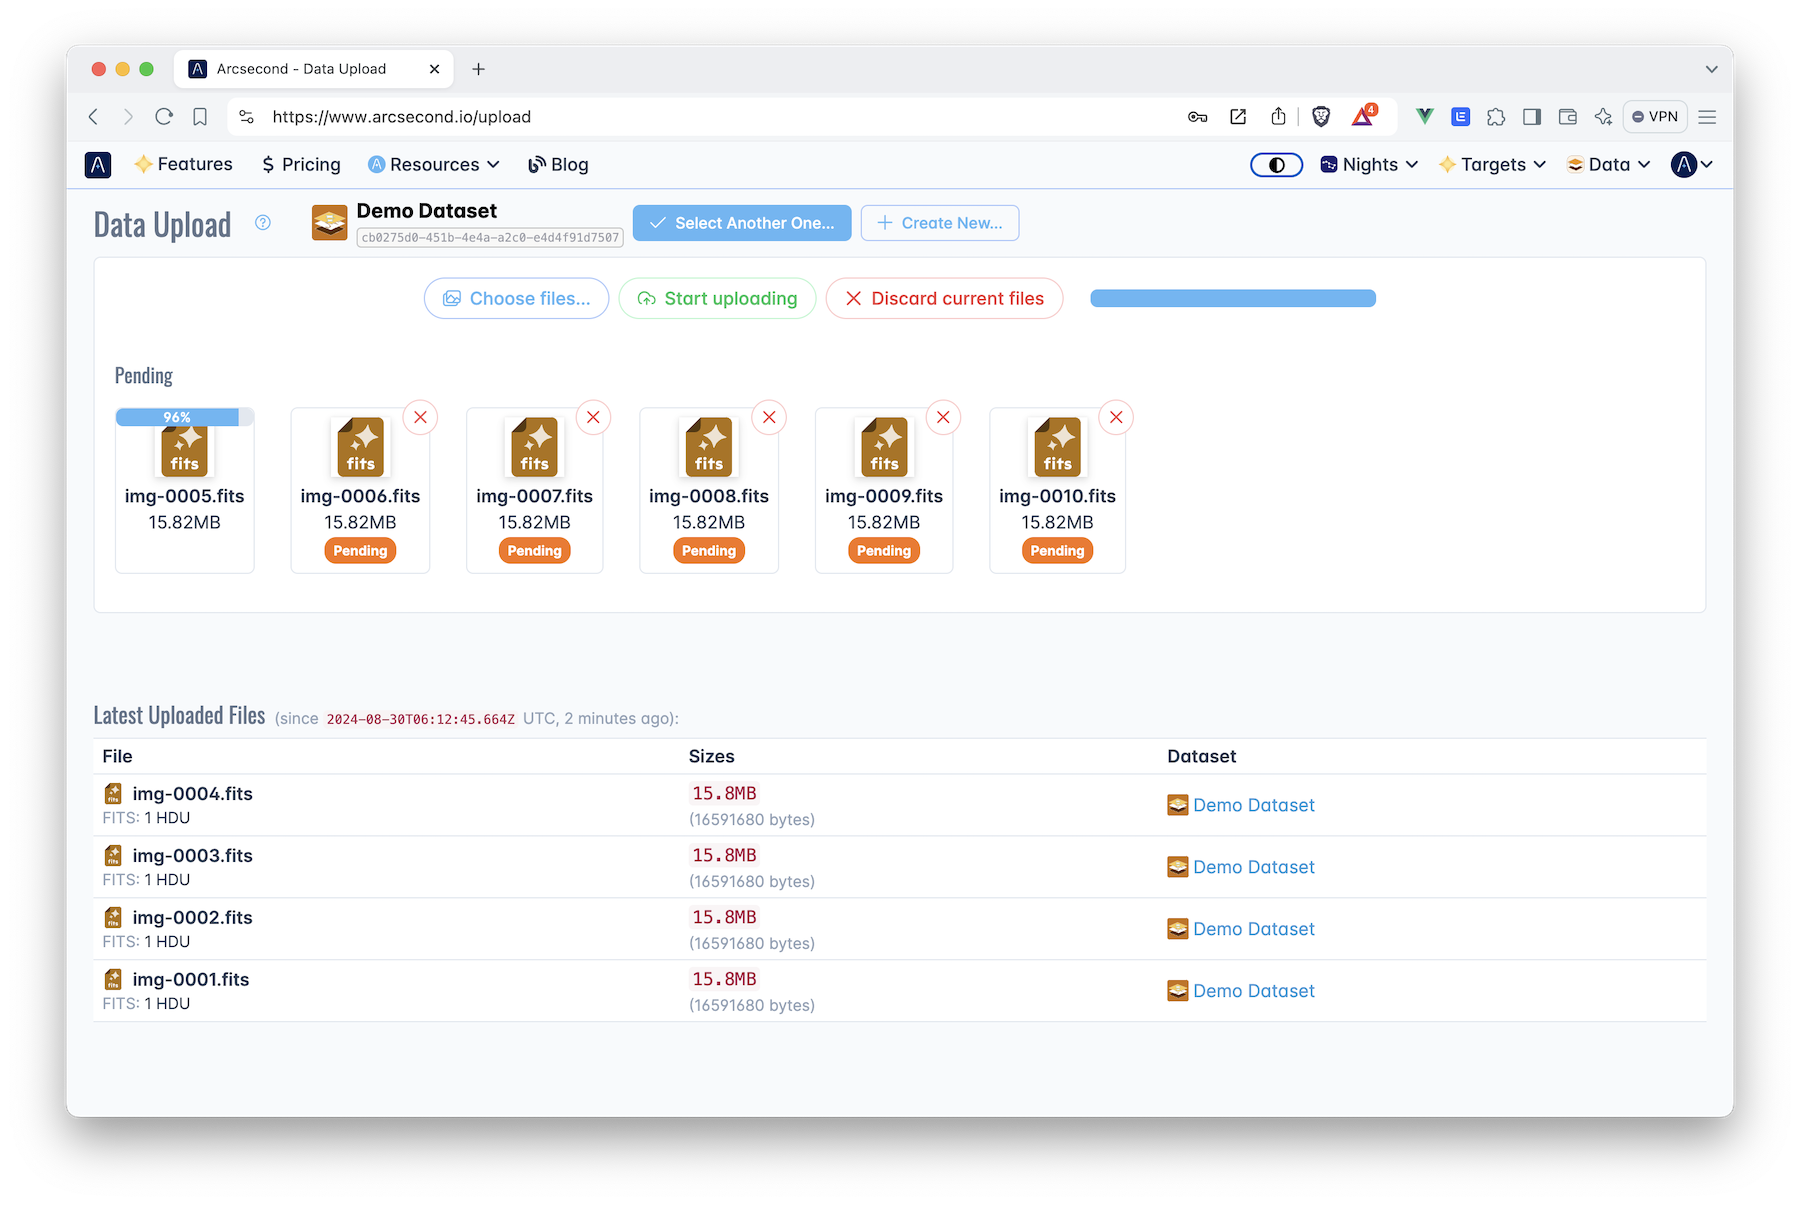Open the Demo Dataset link for img-0003.fits

tap(1253, 866)
